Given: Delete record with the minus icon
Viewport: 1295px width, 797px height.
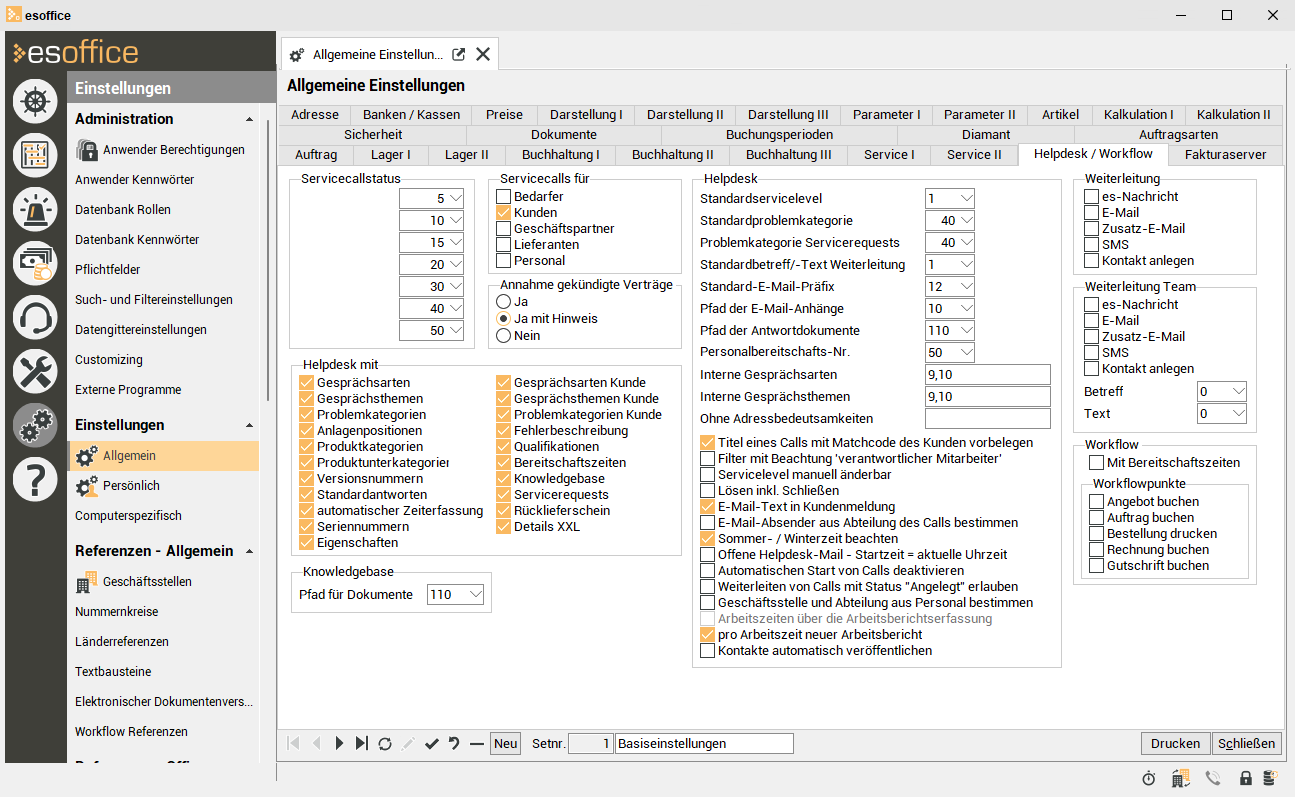Looking at the screenshot, I should (477, 743).
